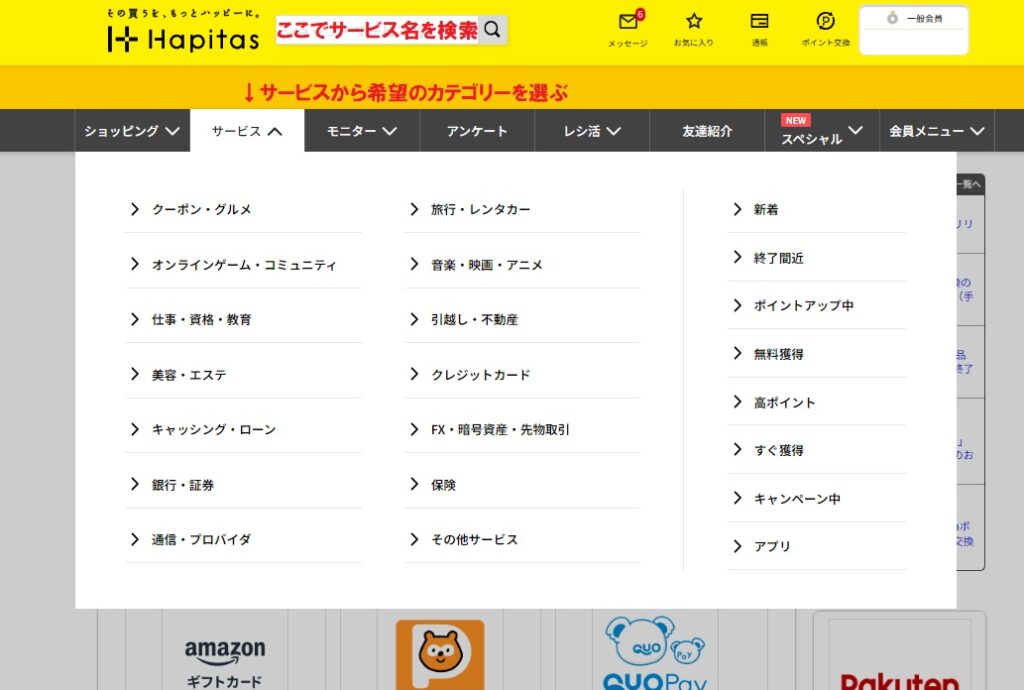Screen dimensions: 1024x690
Task: Open 旅行・レンタカー category
Action: coord(480,210)
